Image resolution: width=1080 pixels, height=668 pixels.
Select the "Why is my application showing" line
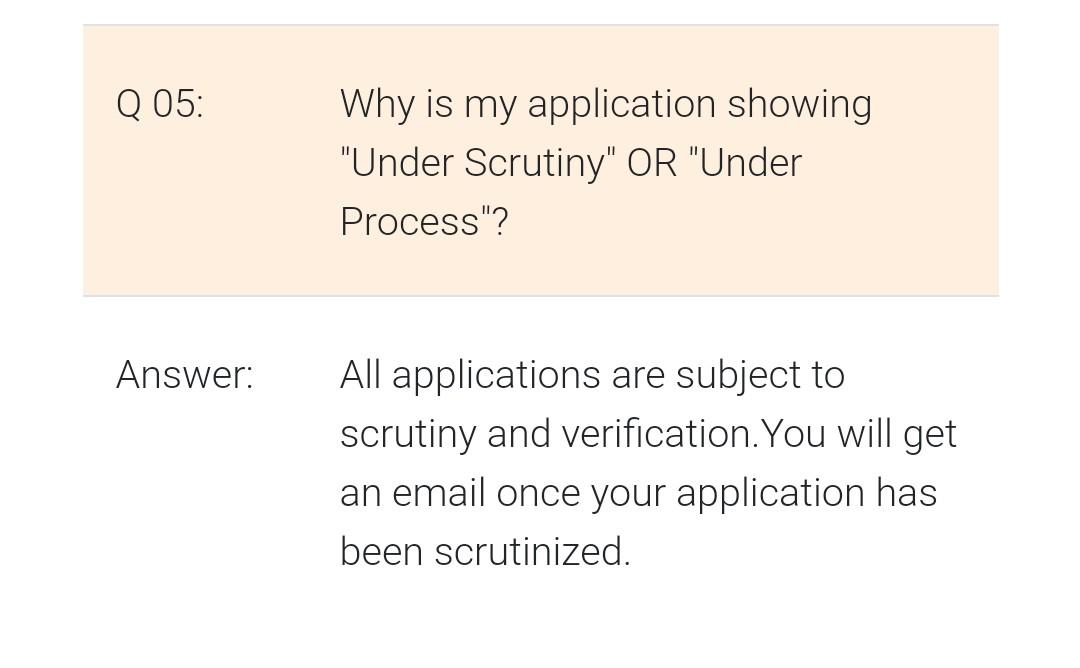(x=605, y=104)
